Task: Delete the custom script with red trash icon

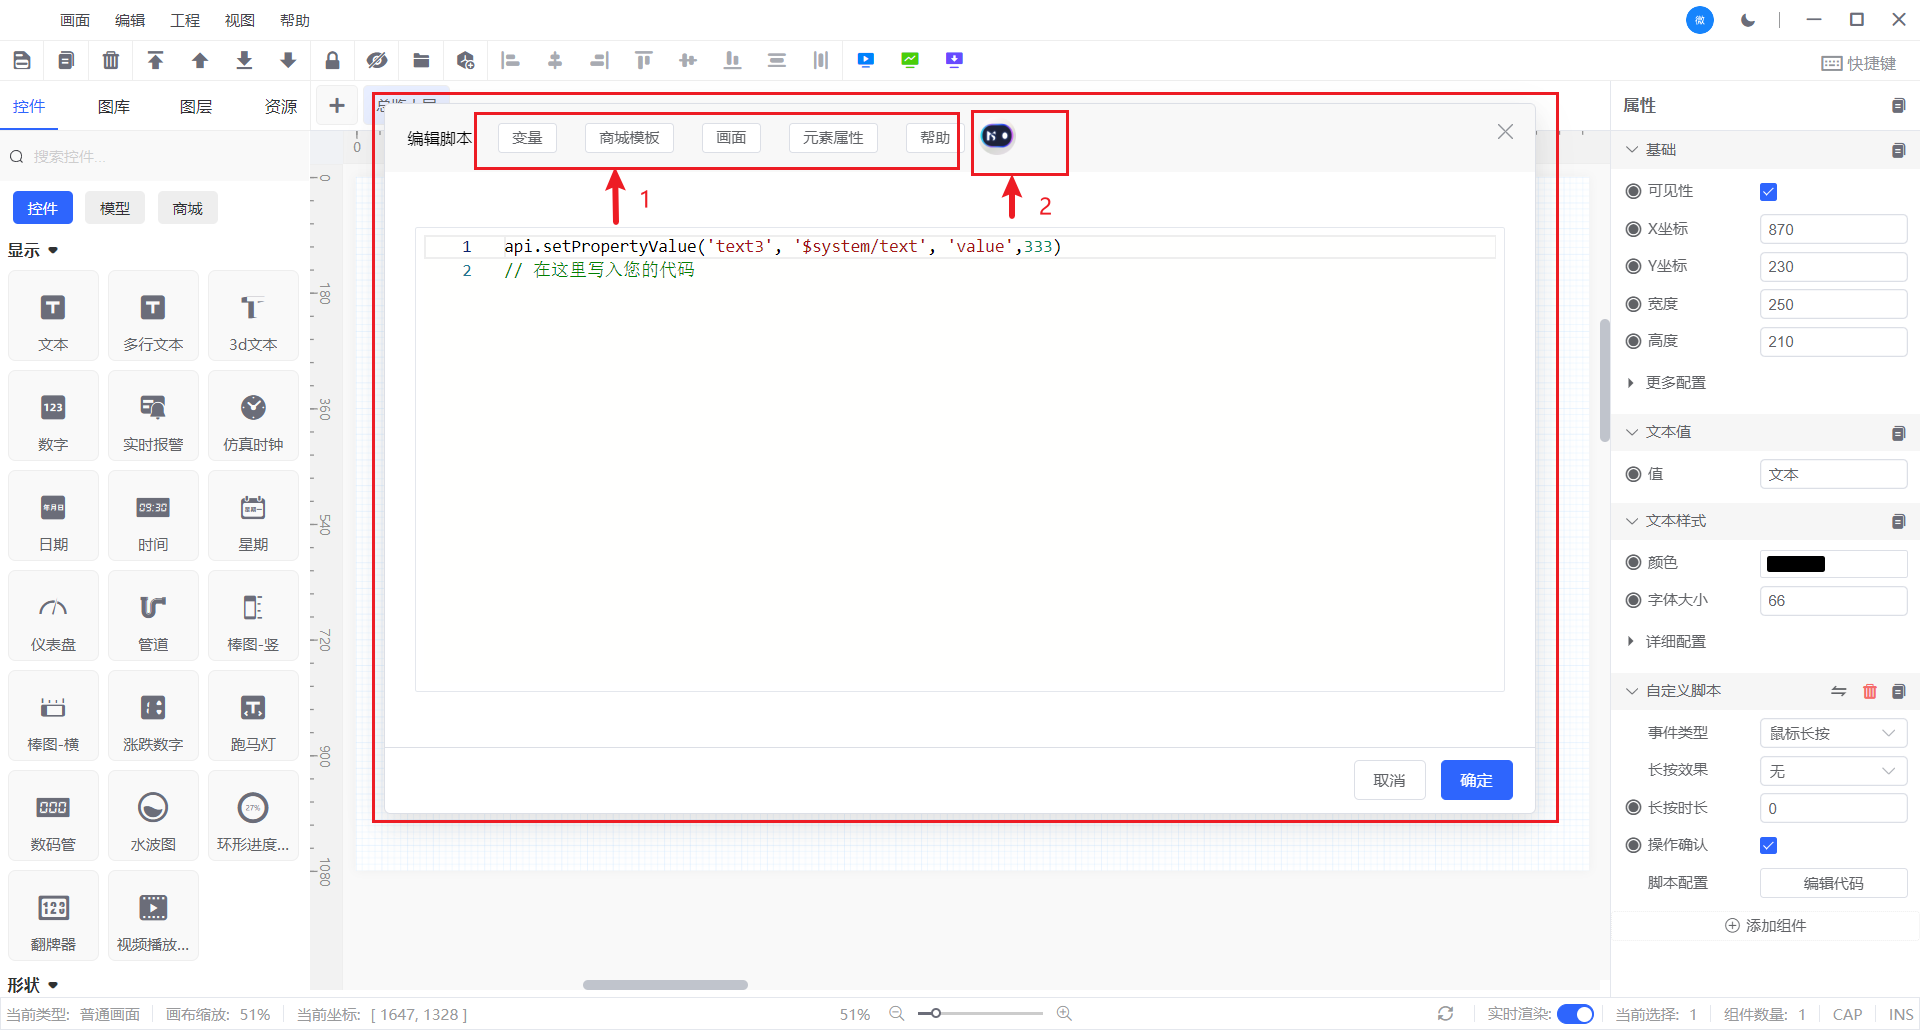Action: tap(1869, 691)
